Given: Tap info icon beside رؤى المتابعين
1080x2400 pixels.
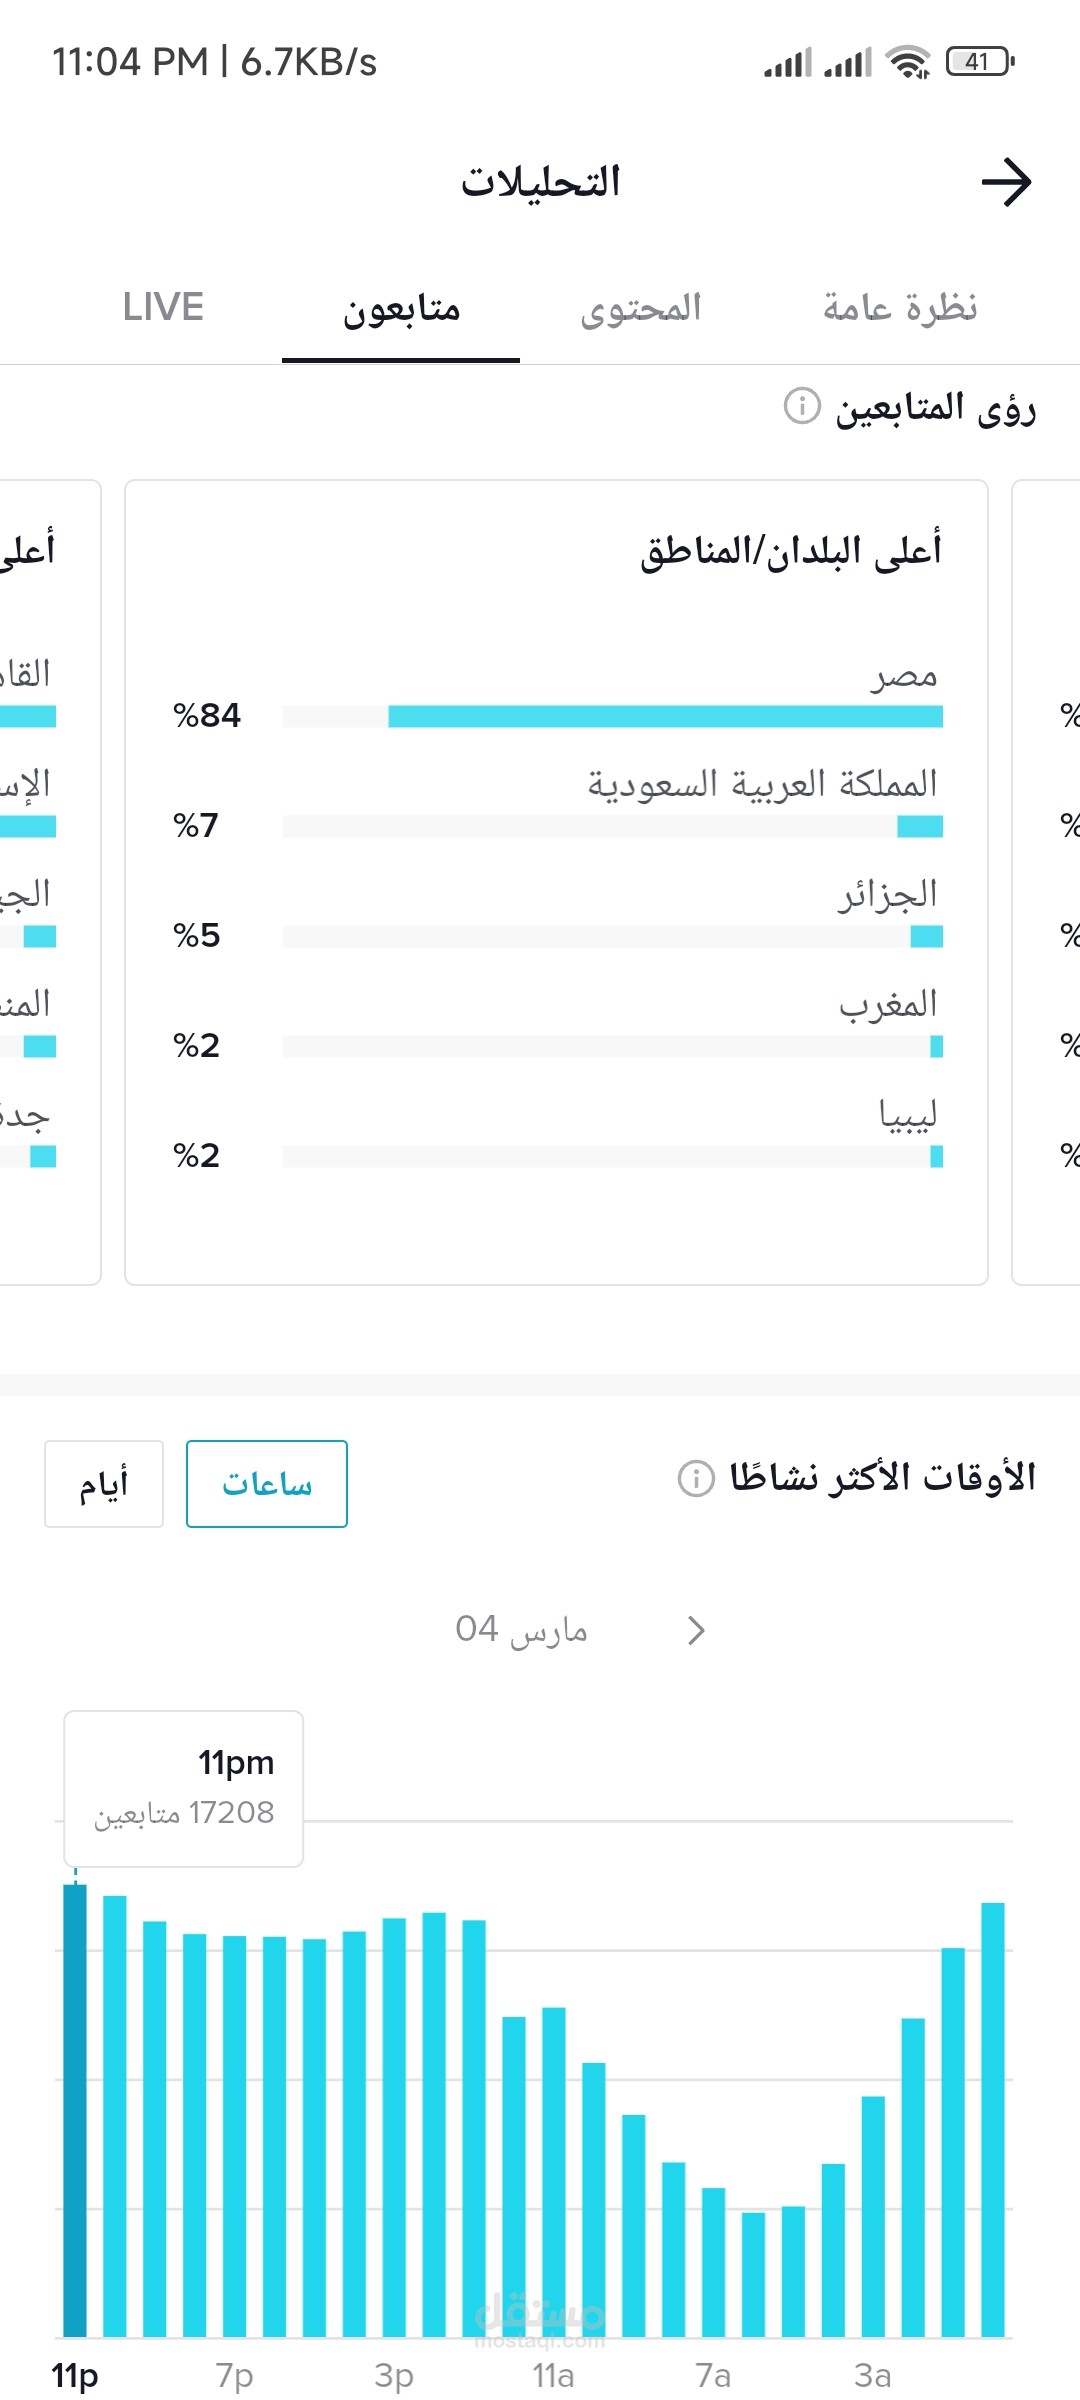Looking at the screenshot, I should [x=802, y=406].
